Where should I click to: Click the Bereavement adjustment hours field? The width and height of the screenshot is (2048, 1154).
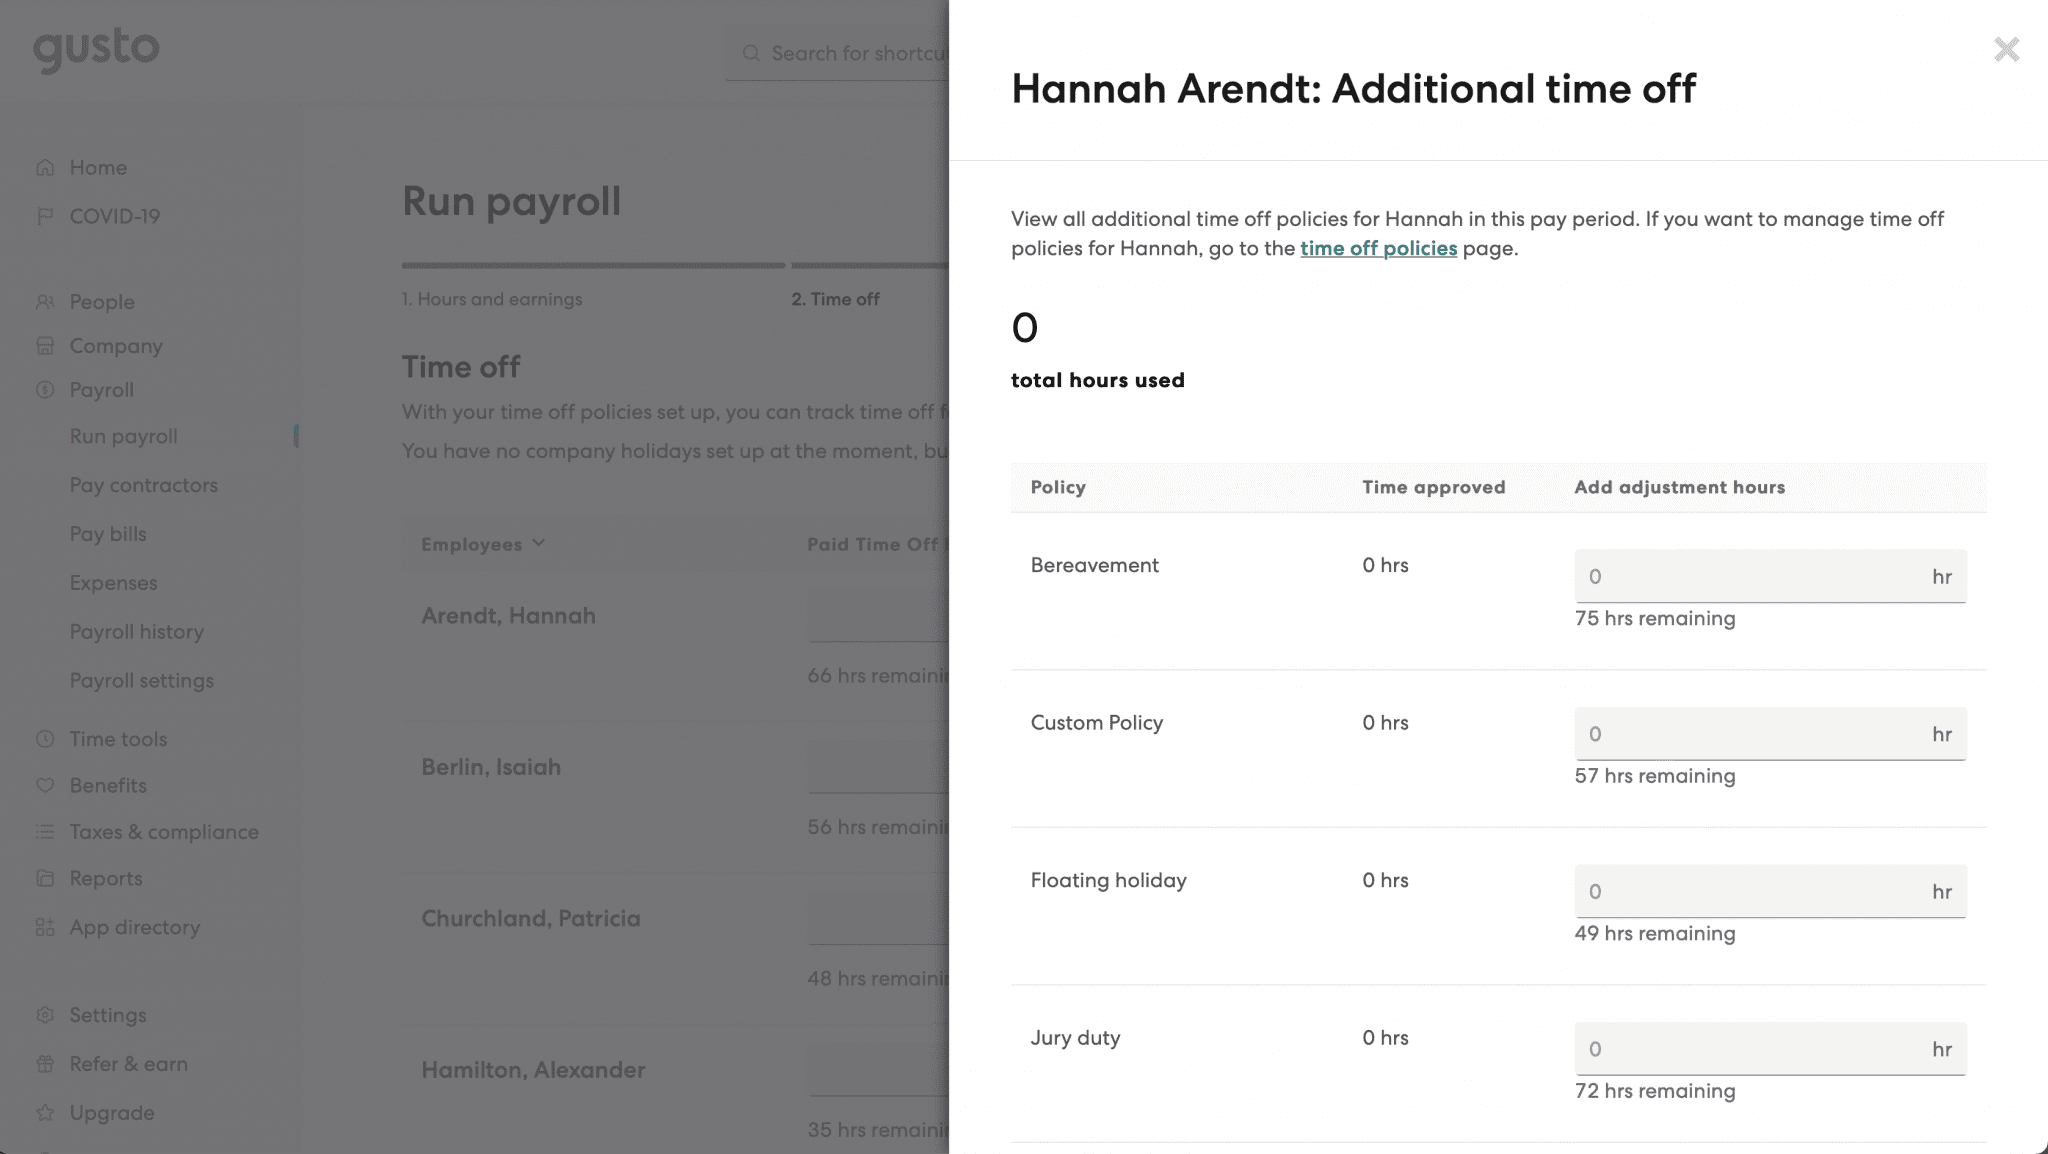tap(1770, 576)
